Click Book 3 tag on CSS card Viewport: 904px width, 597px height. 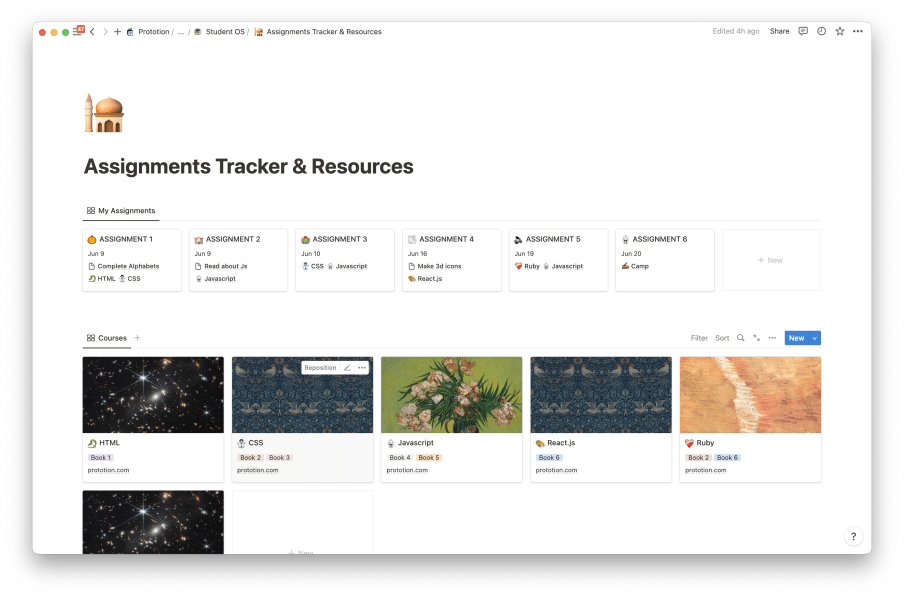[280, 458]
